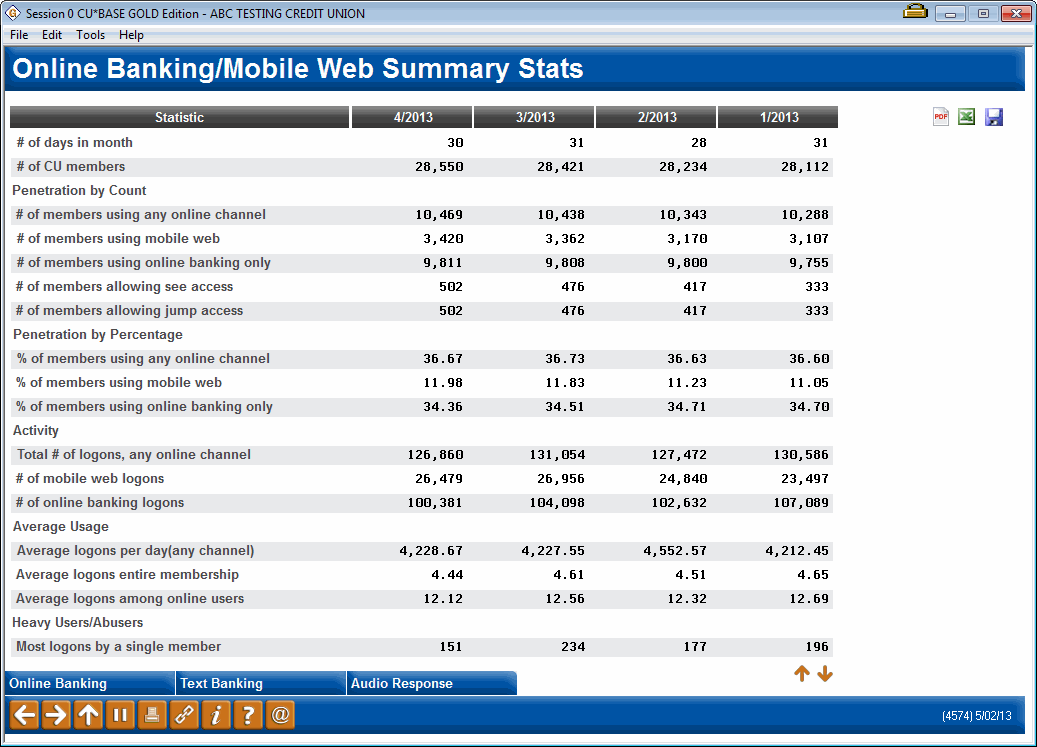Export the summary to Excel
Viewport: 1037px width, 747px height.
point(966,116)
